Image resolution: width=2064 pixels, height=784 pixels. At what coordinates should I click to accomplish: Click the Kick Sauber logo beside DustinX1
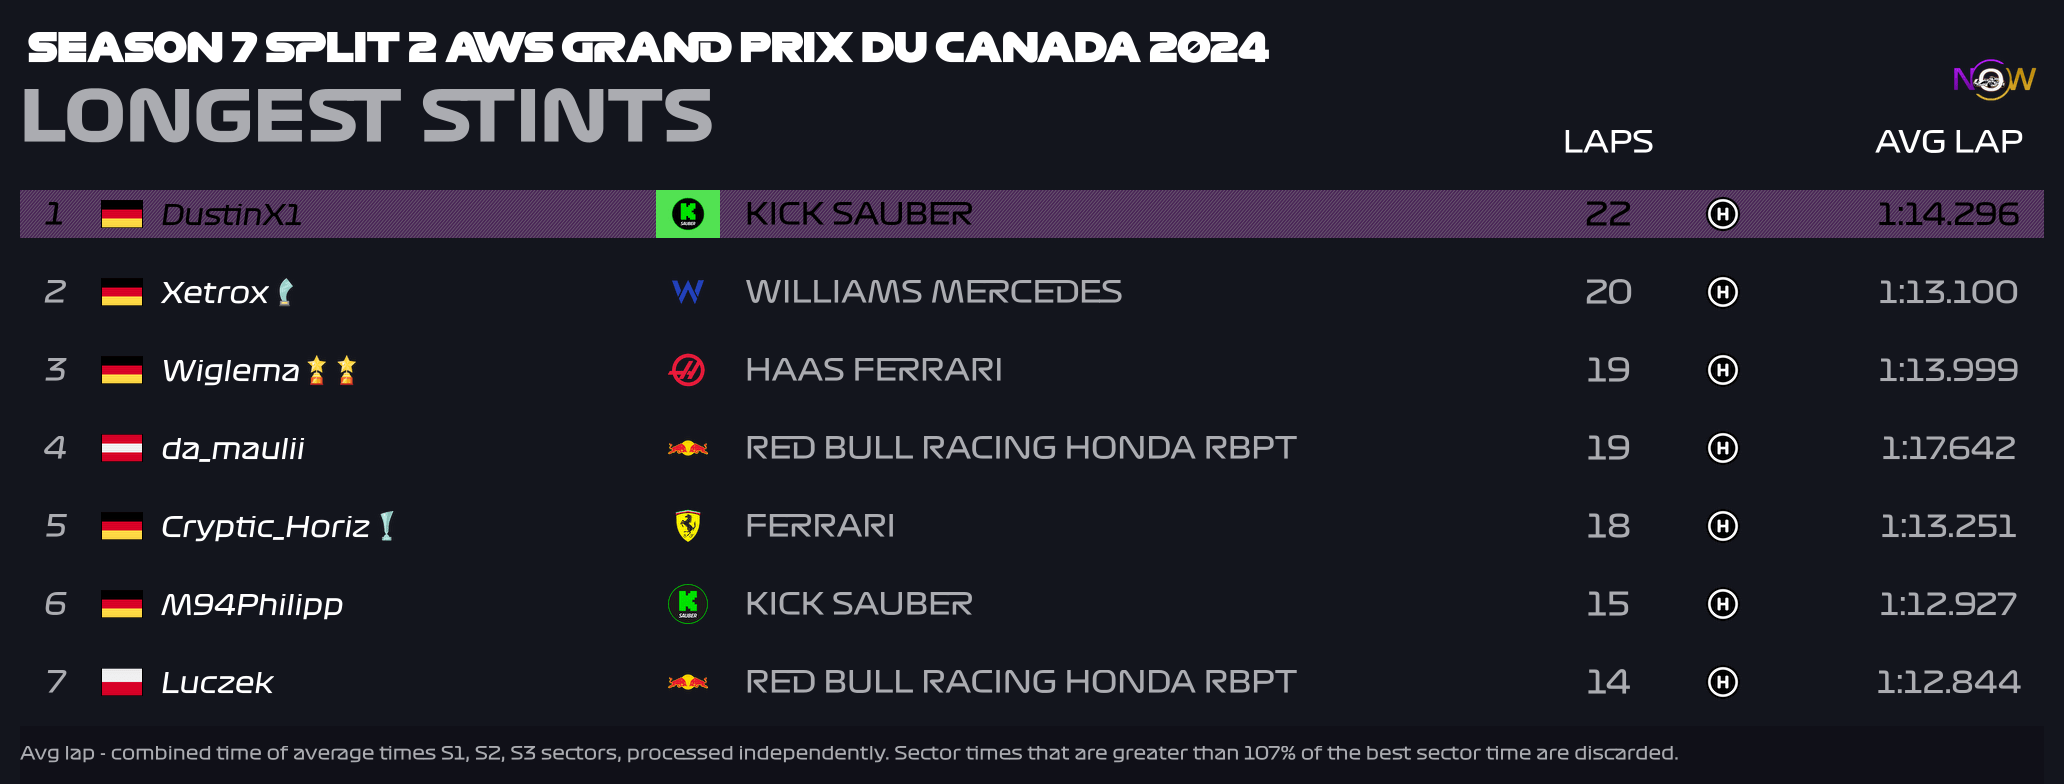point(688,214)
